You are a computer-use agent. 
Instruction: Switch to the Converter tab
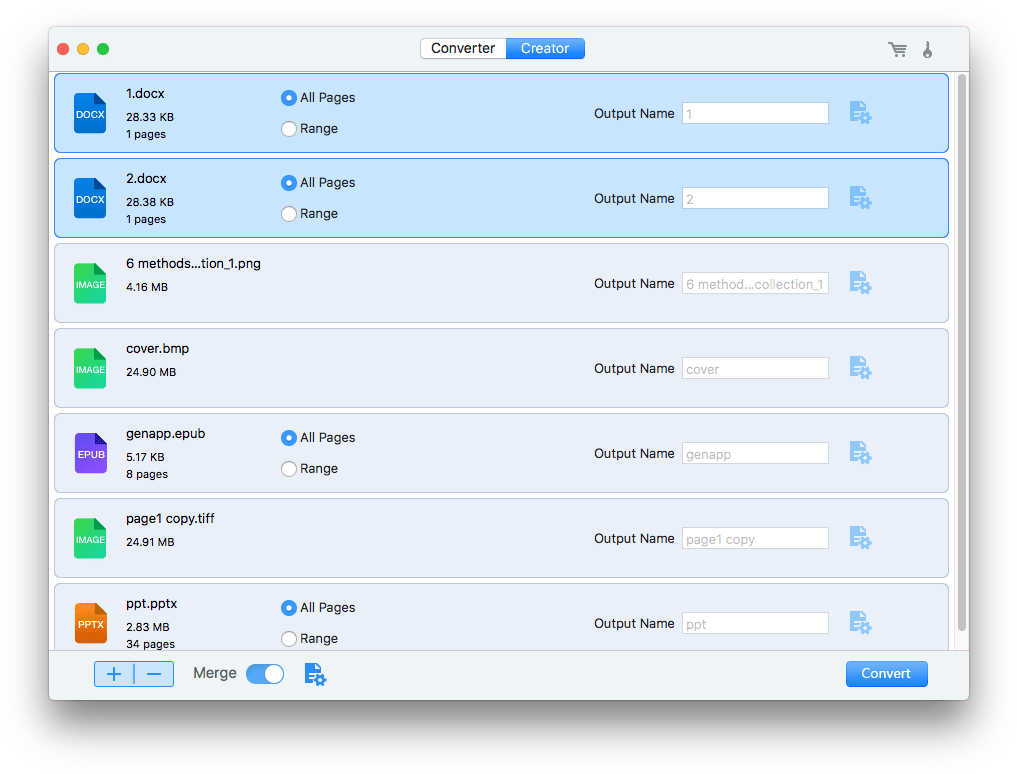tap(463, 47)
